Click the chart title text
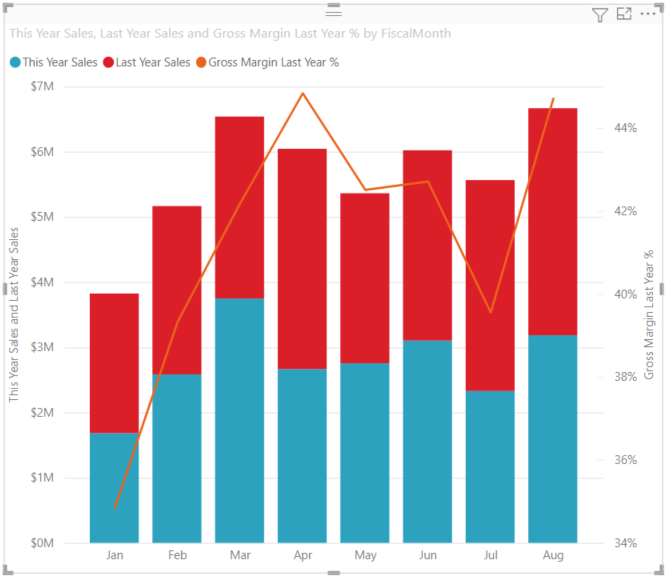 tap(230, 34)
